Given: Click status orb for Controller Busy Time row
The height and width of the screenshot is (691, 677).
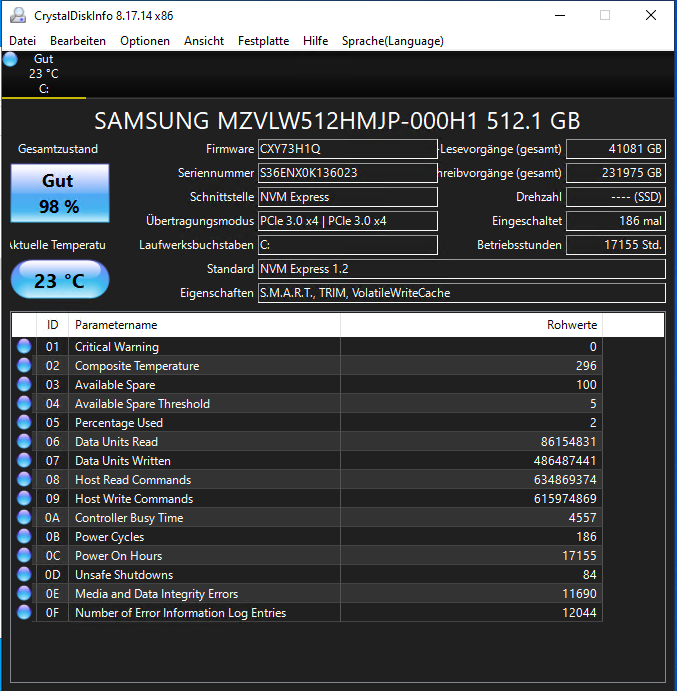Looking at the screenshot, I should 24,517.
